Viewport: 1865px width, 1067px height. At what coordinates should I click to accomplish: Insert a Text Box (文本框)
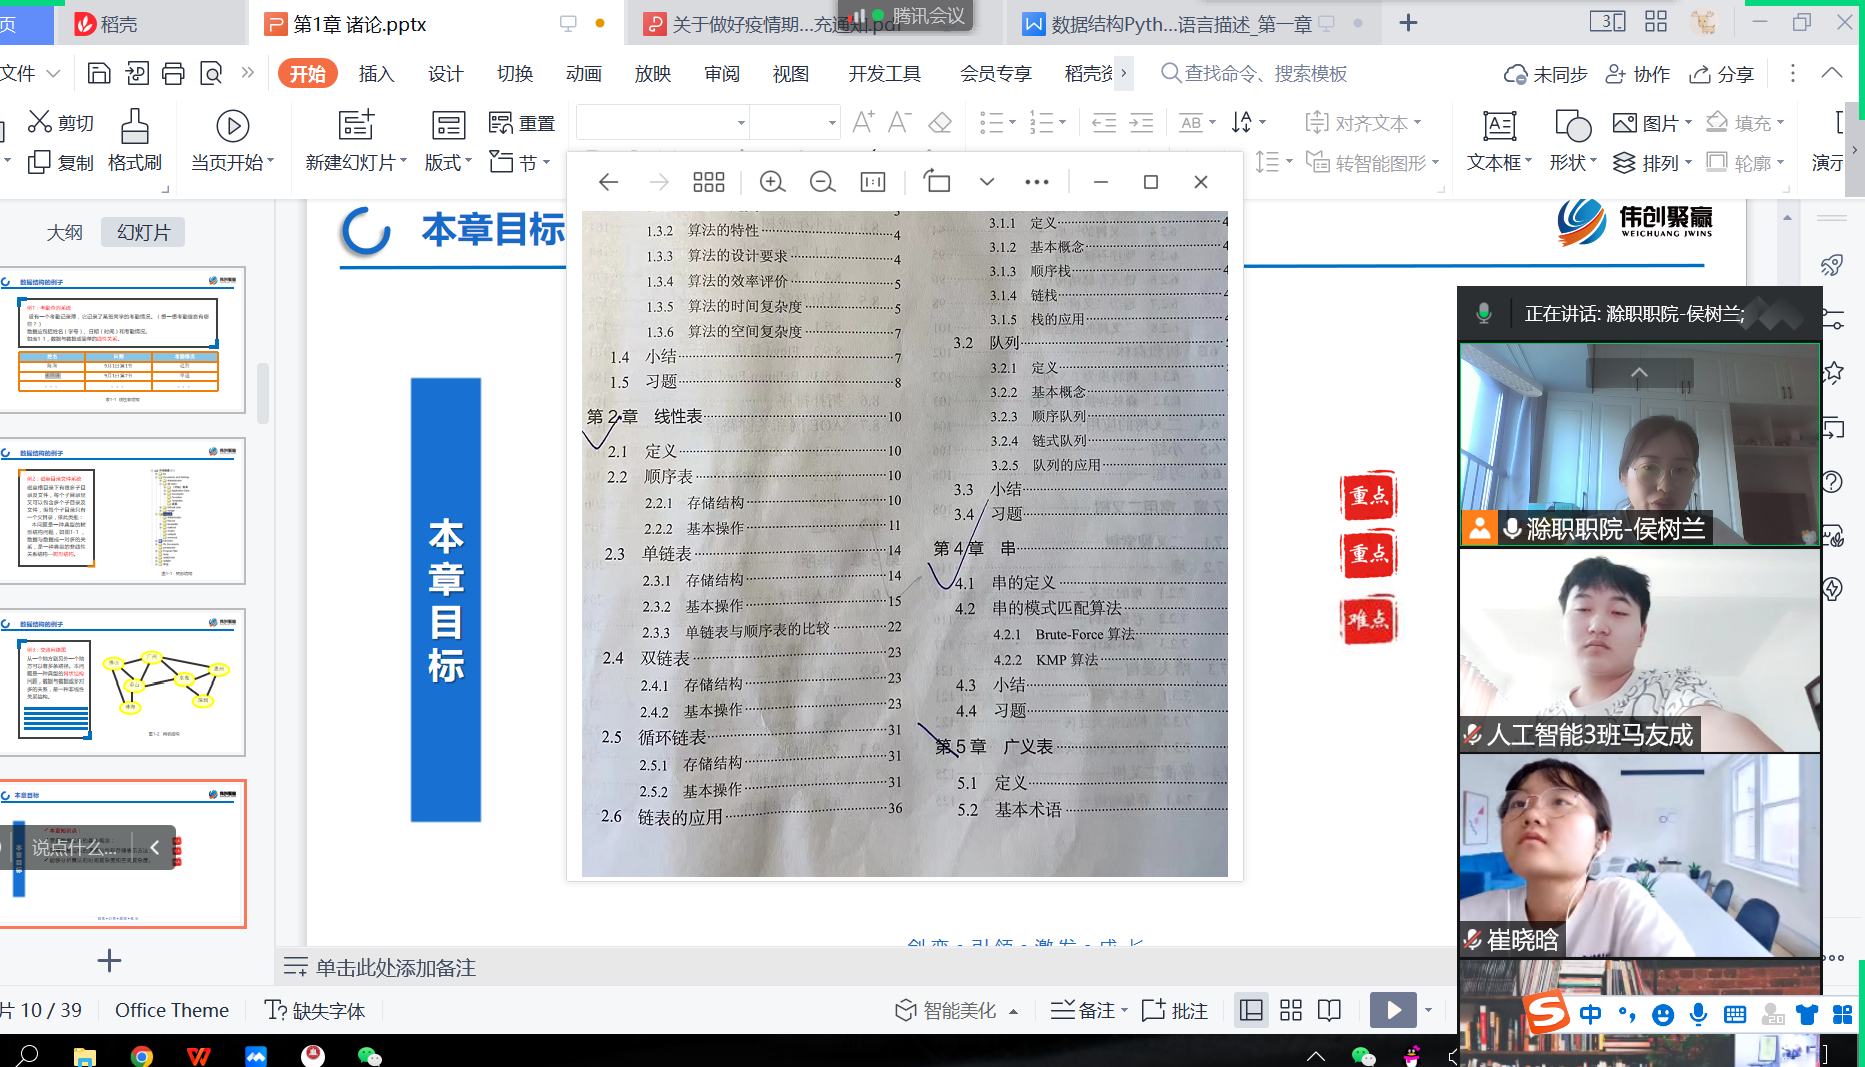[1499, 141]
